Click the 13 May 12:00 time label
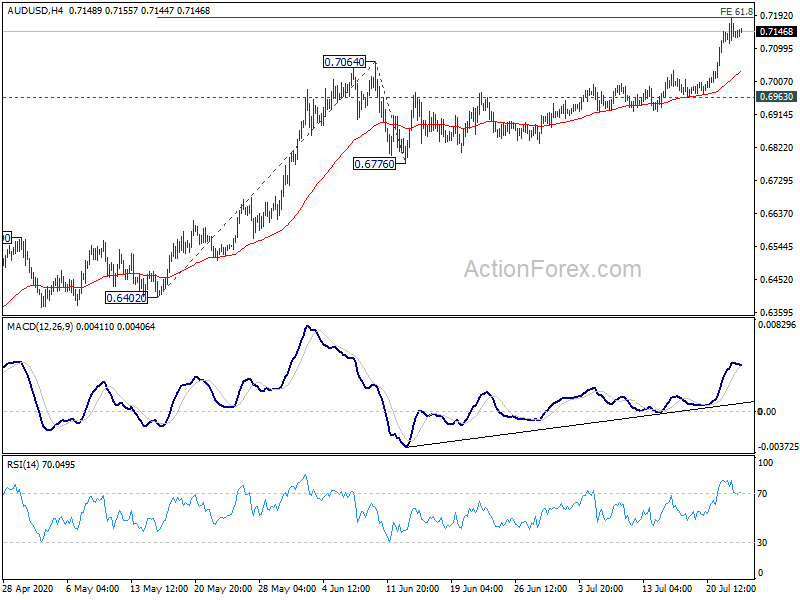 click(x=159, y=589)
